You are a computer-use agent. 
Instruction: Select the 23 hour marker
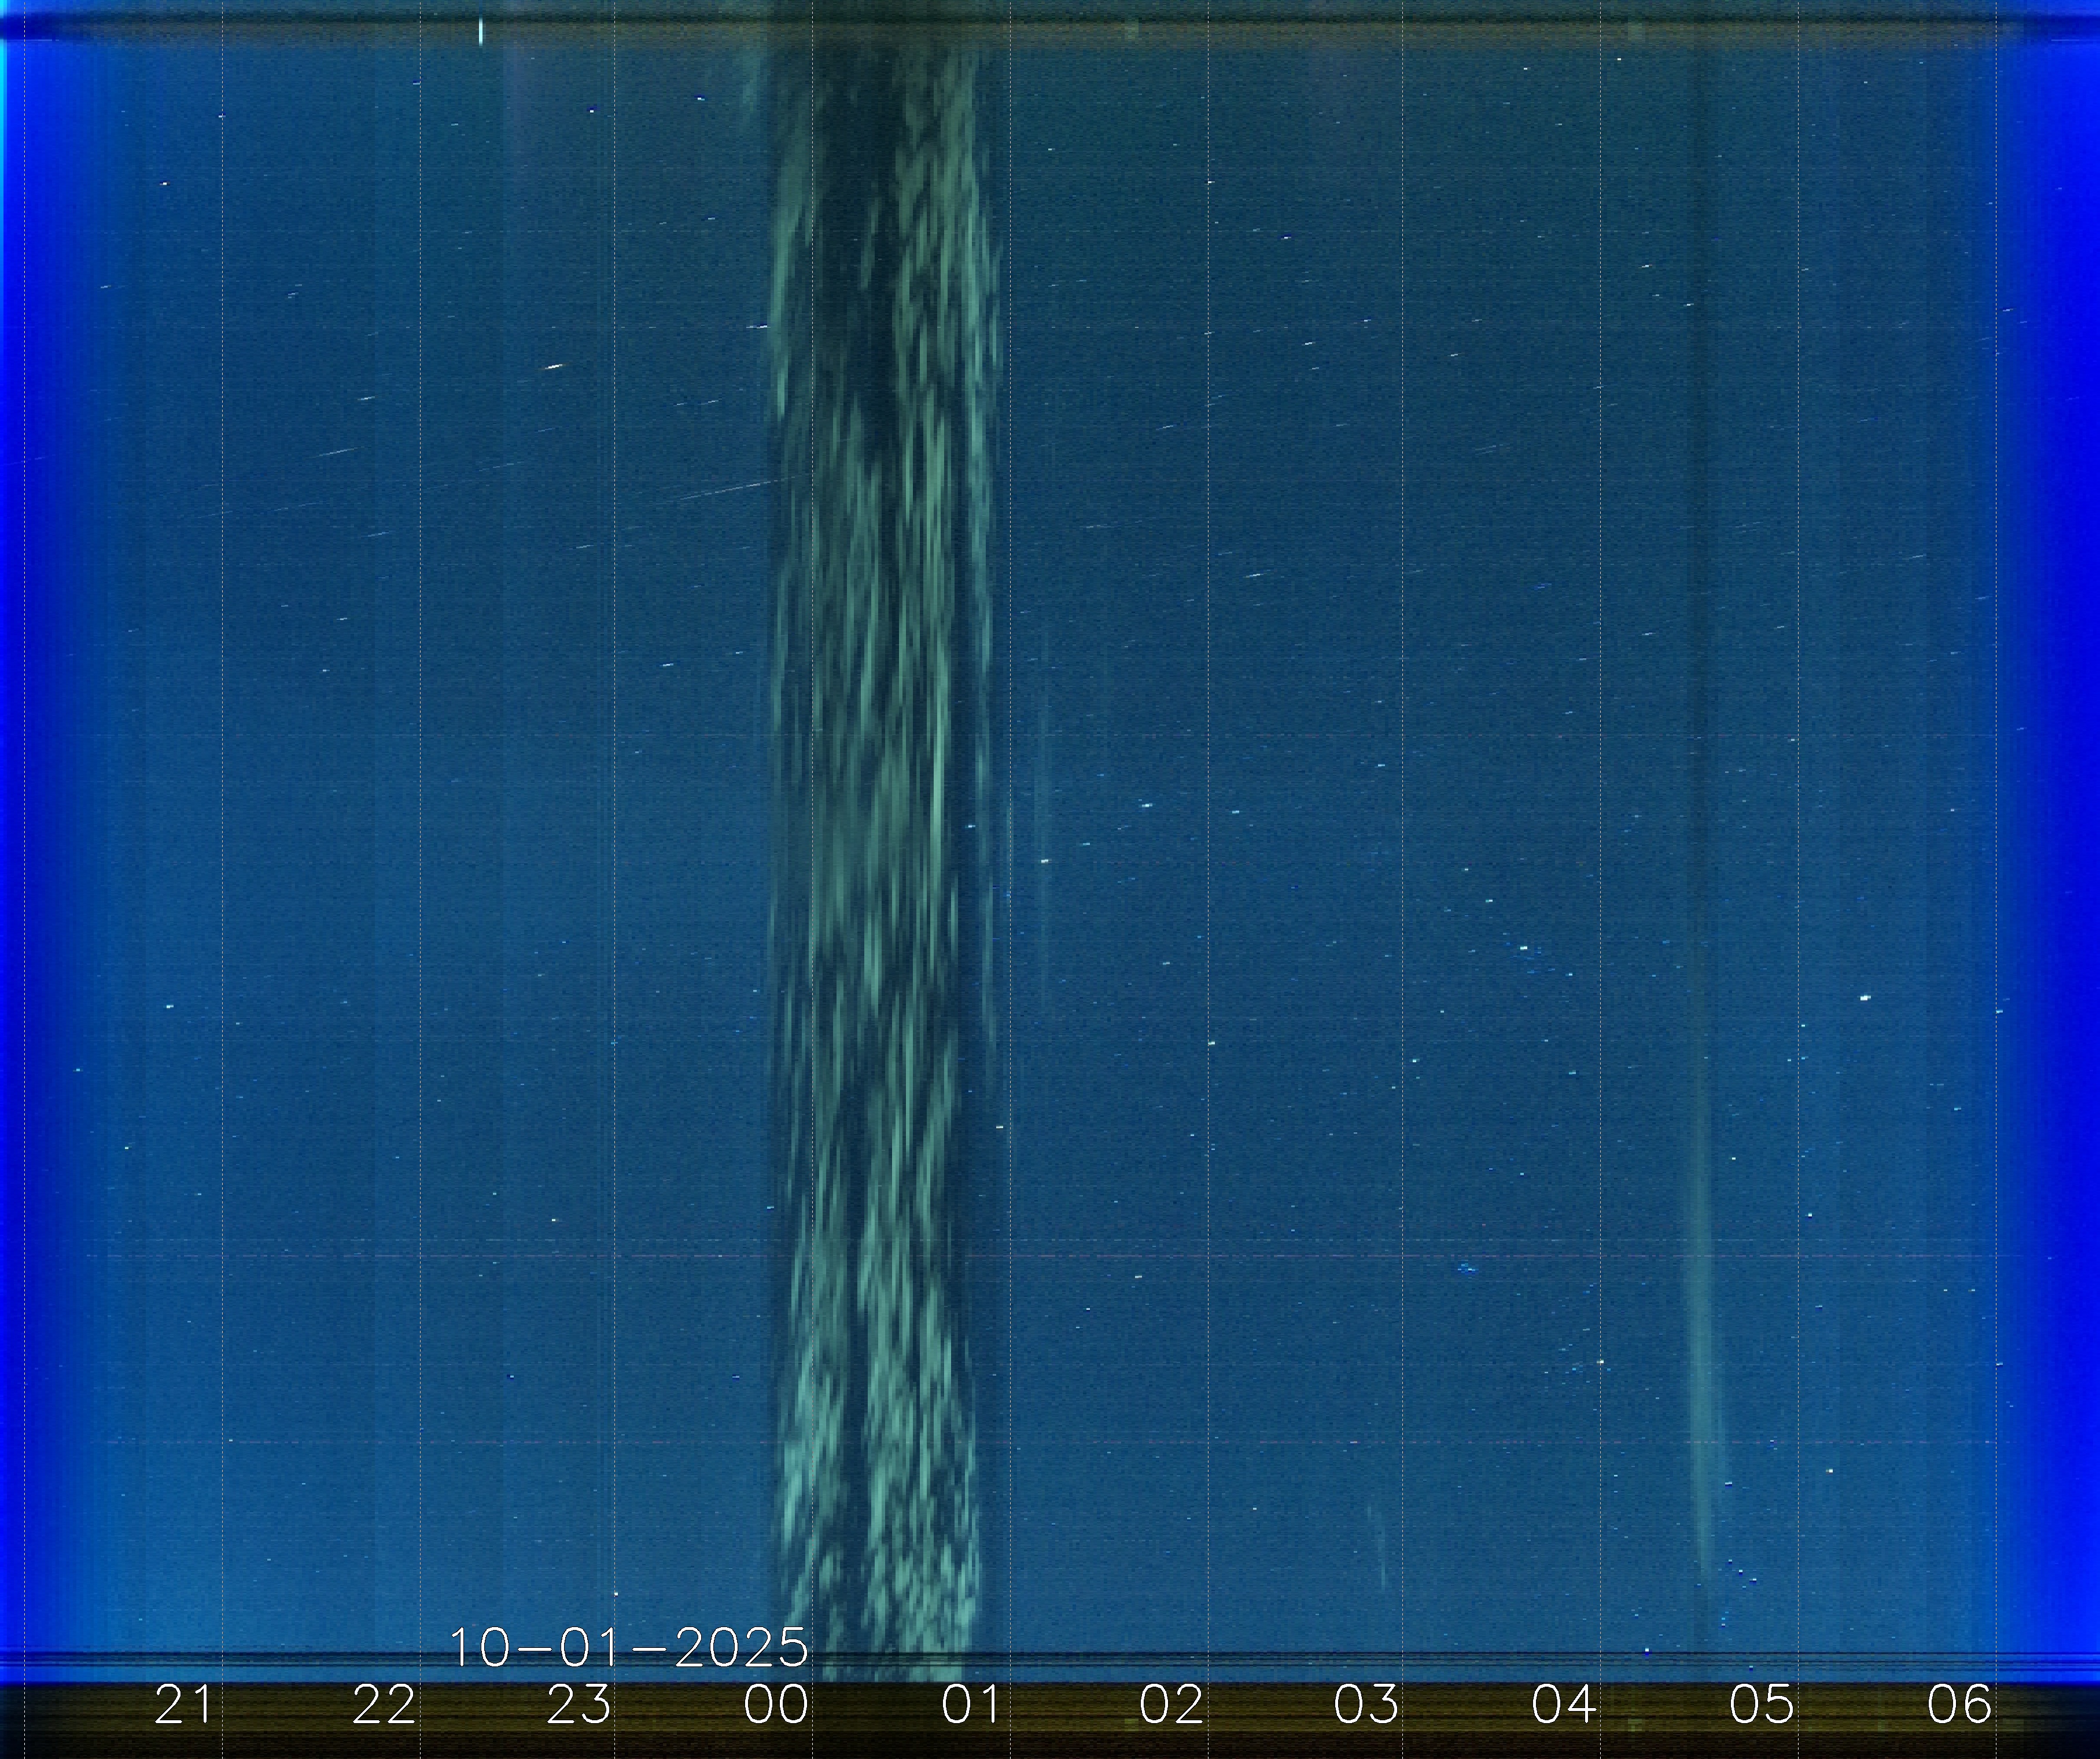click(579, 1704)
